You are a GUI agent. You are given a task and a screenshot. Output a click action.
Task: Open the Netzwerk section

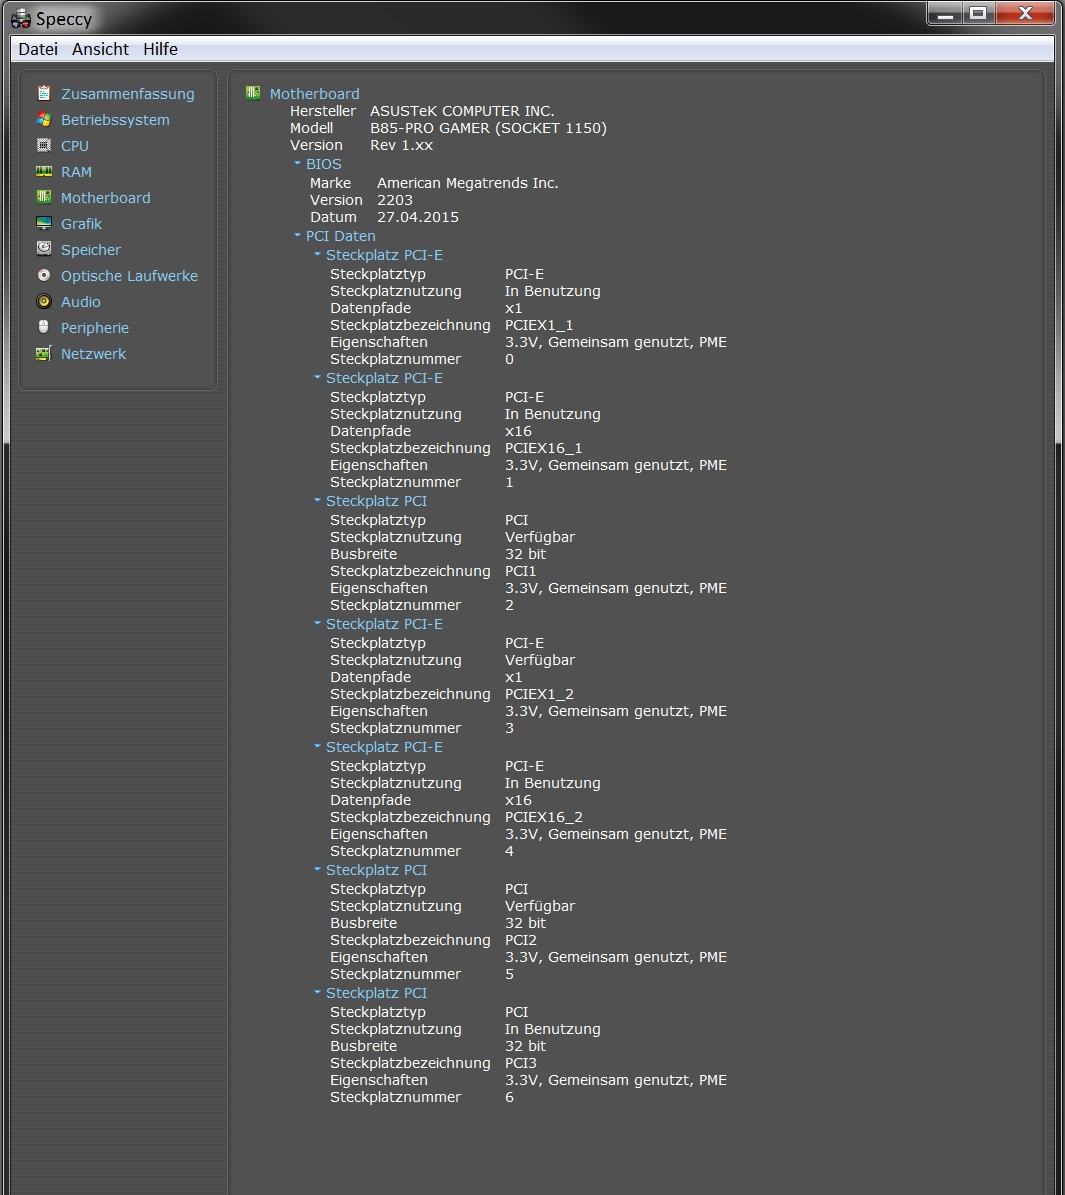coord(93,354)
